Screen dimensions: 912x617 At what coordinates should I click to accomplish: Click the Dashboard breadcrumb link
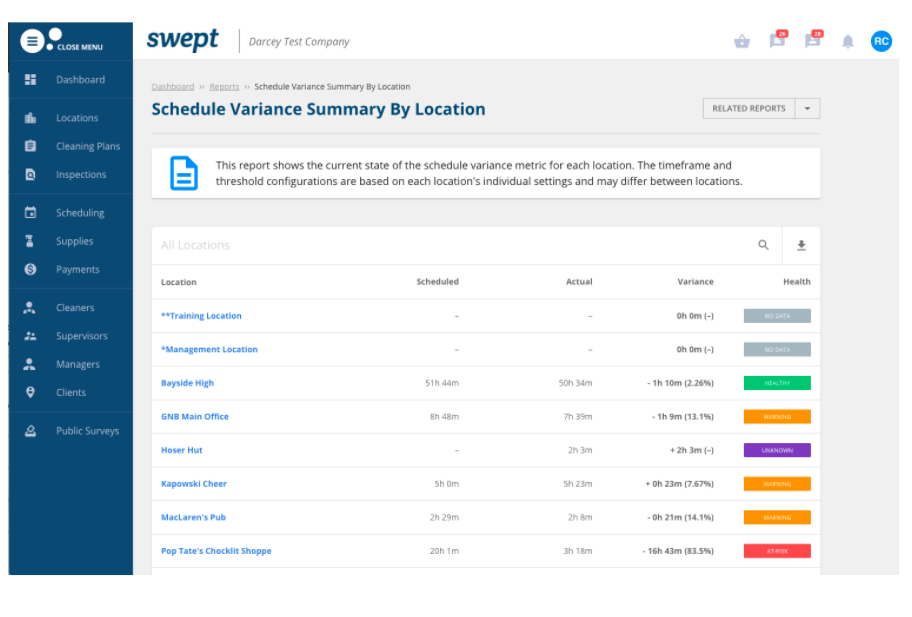(x=173, y=87)
